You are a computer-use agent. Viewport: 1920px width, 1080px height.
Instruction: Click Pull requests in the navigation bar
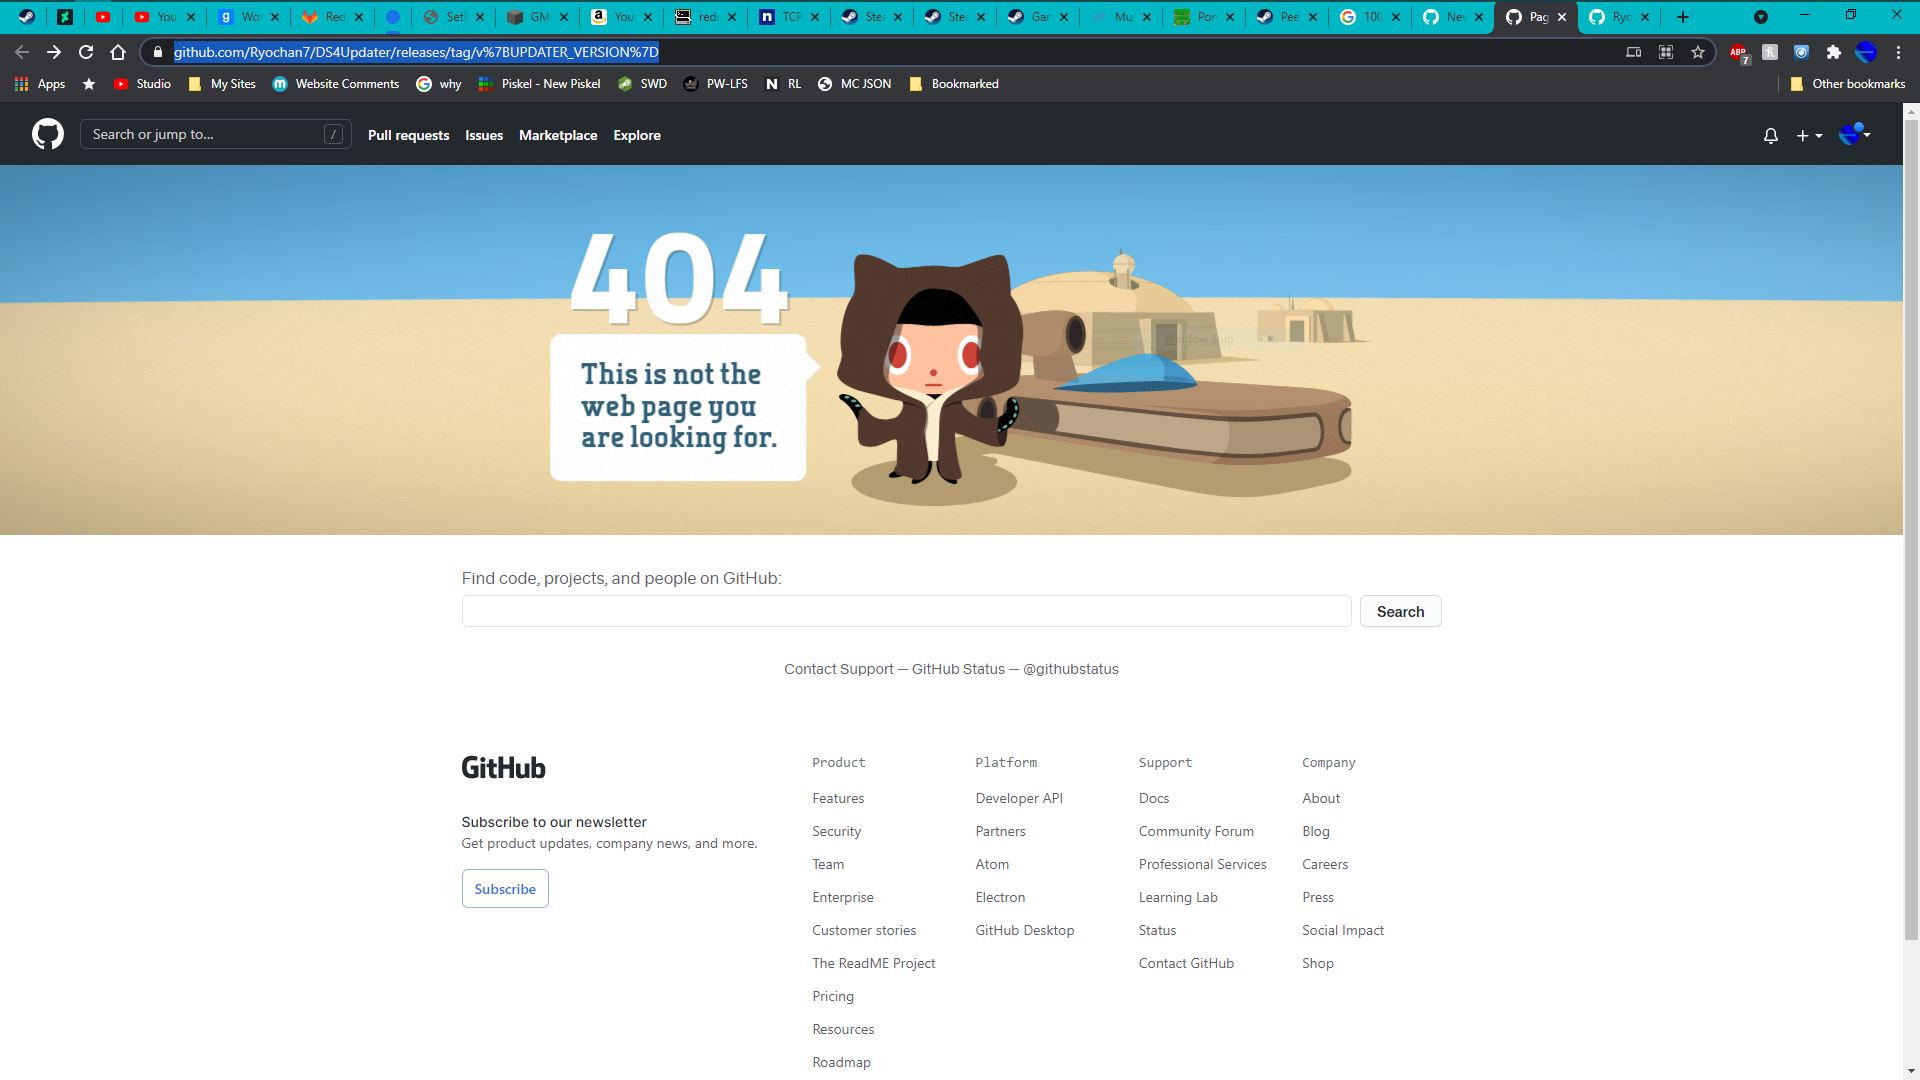click(x=408, y=135)
